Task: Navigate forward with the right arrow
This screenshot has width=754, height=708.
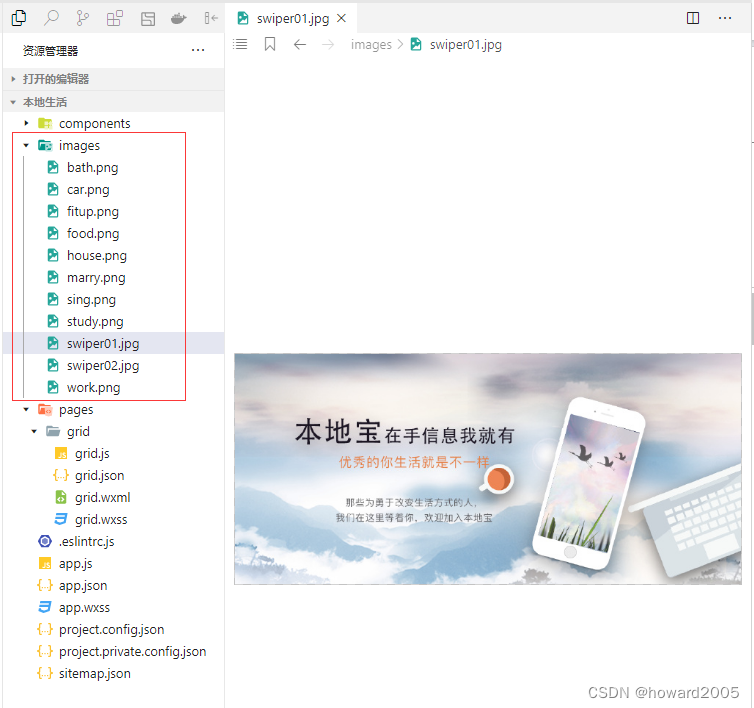Action: (x=328, y=45)
